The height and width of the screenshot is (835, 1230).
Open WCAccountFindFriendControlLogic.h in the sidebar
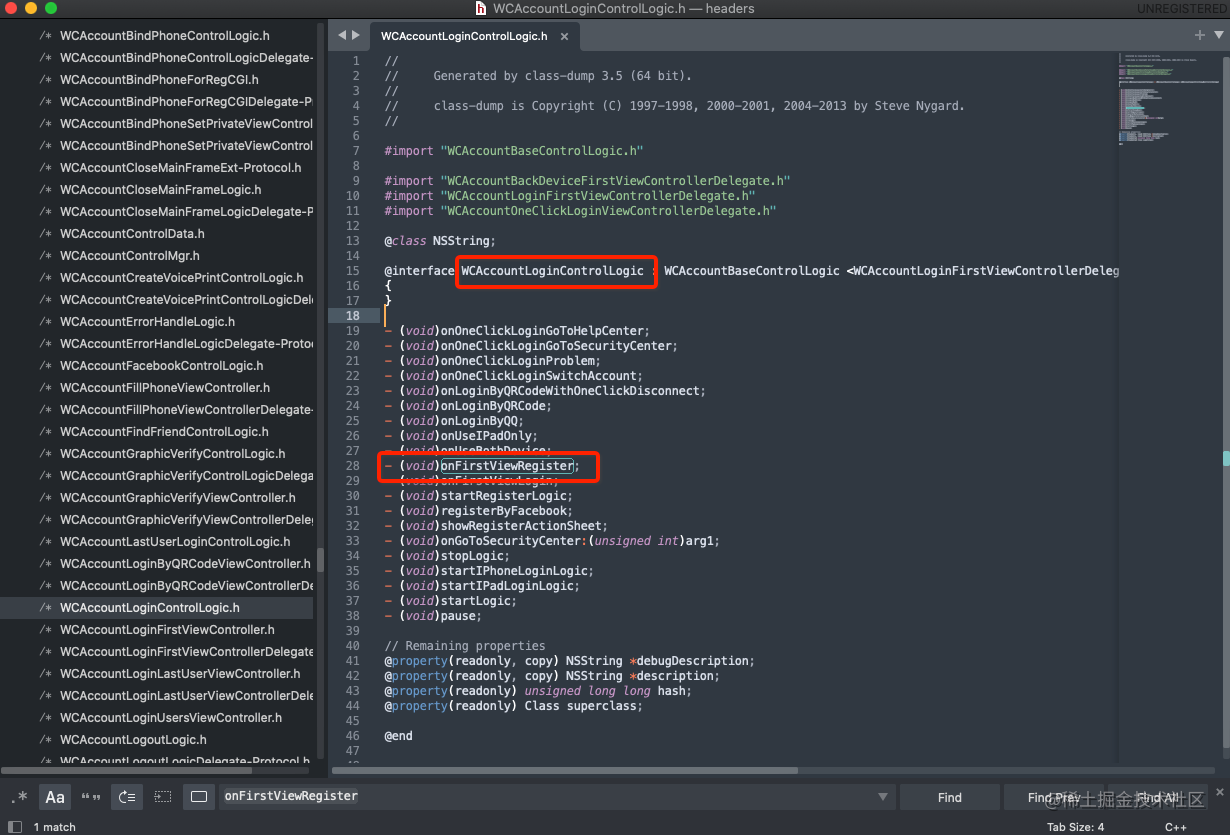tap(164, 432)
